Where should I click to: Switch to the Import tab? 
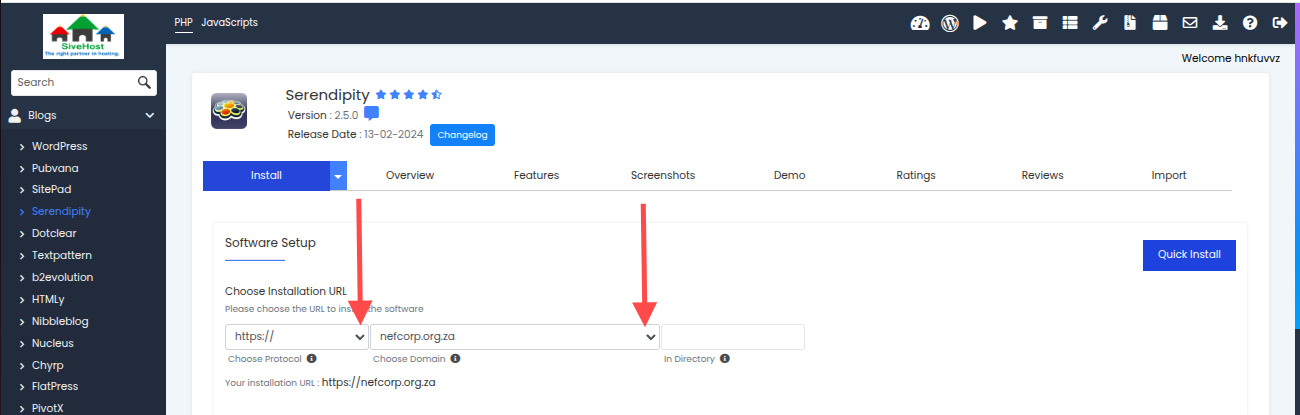coord(1169,175)
